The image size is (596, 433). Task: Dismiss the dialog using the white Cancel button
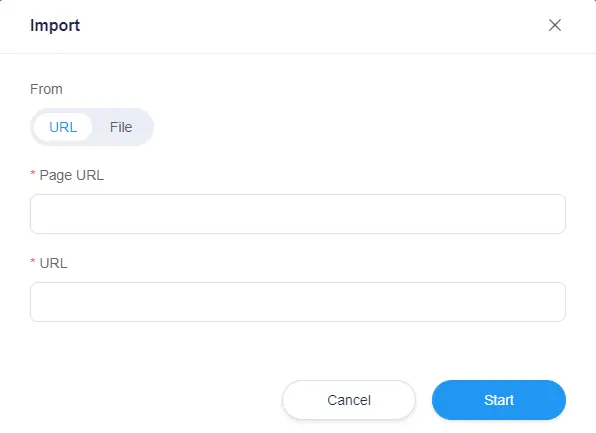point(349,400)
